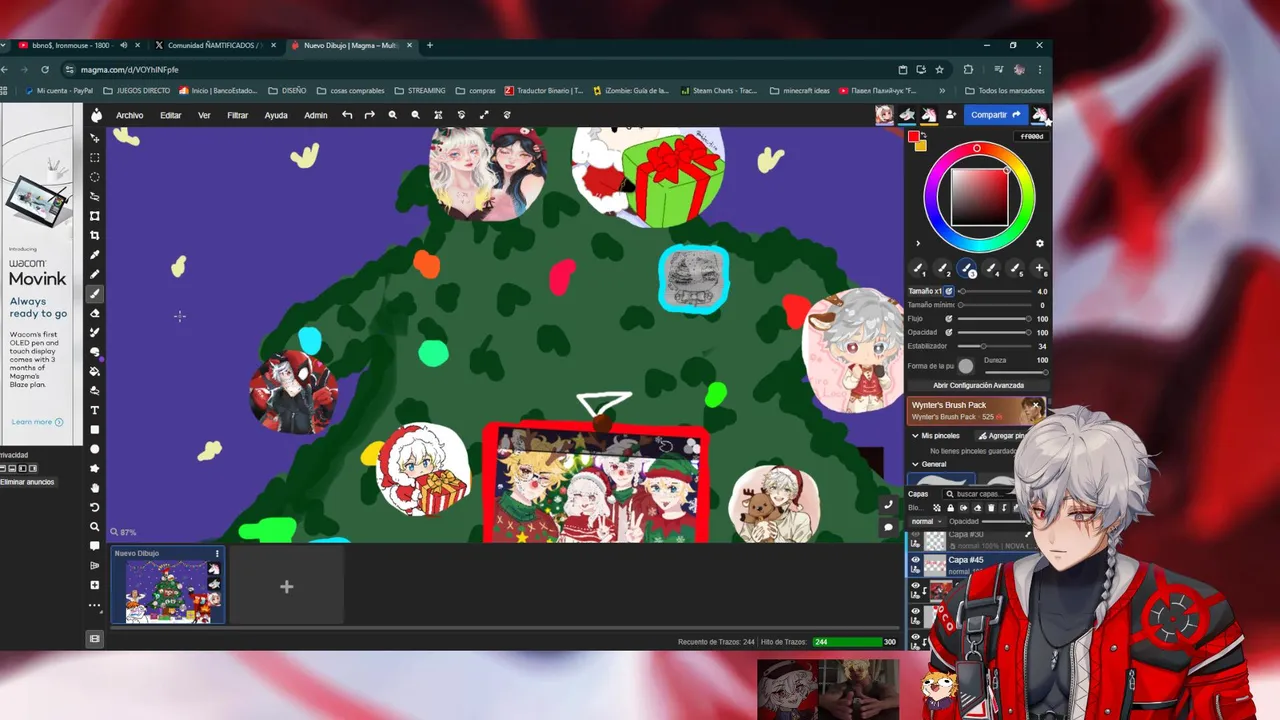Click Eliminar anuncios button
1280x720 pixels.
(x=27, y=482)
